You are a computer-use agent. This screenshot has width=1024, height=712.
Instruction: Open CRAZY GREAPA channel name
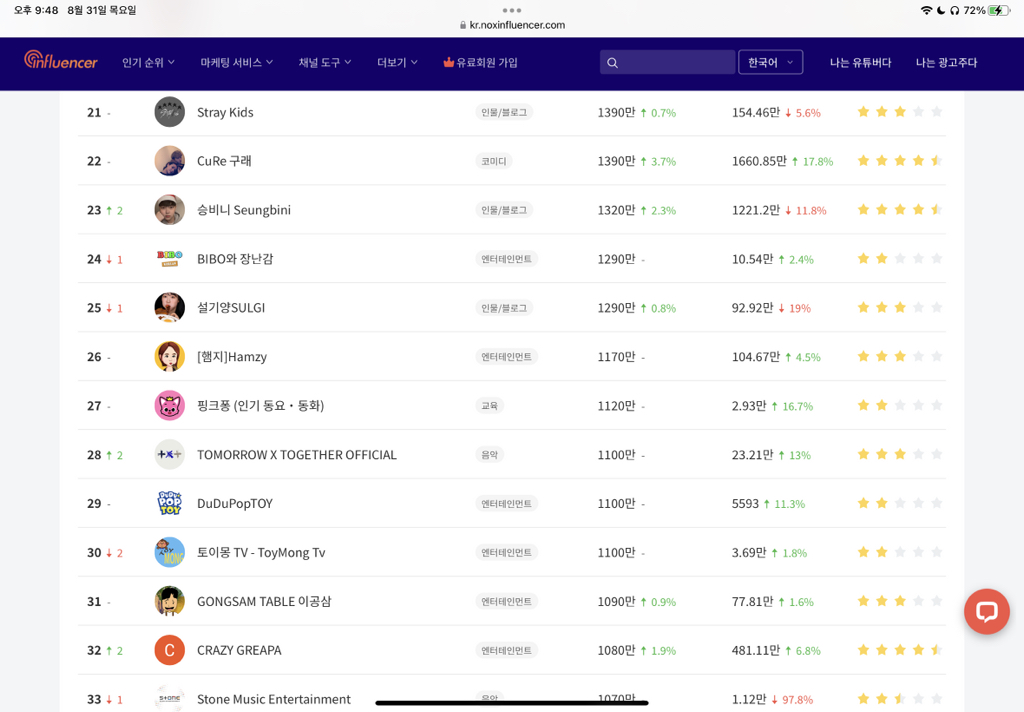pos(239,651)
